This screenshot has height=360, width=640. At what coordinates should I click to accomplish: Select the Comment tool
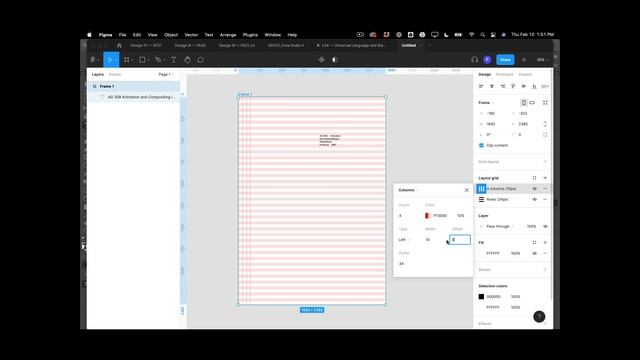[200, 60]
